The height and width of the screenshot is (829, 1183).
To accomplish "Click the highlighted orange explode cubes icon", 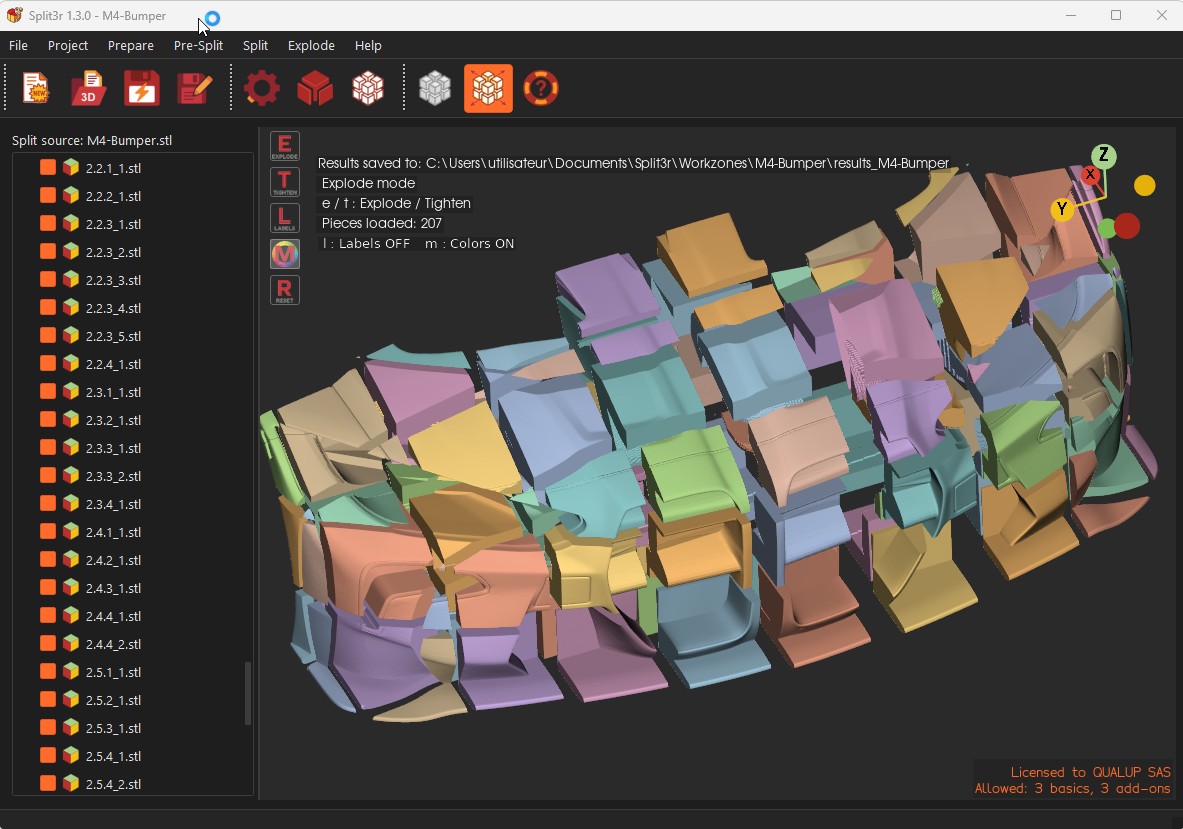I will click(x=488, y=88).
